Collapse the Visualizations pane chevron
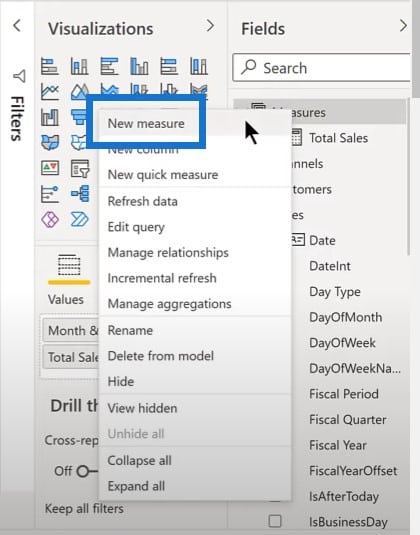This screenshot has width=420, height=535. (211, 26)
